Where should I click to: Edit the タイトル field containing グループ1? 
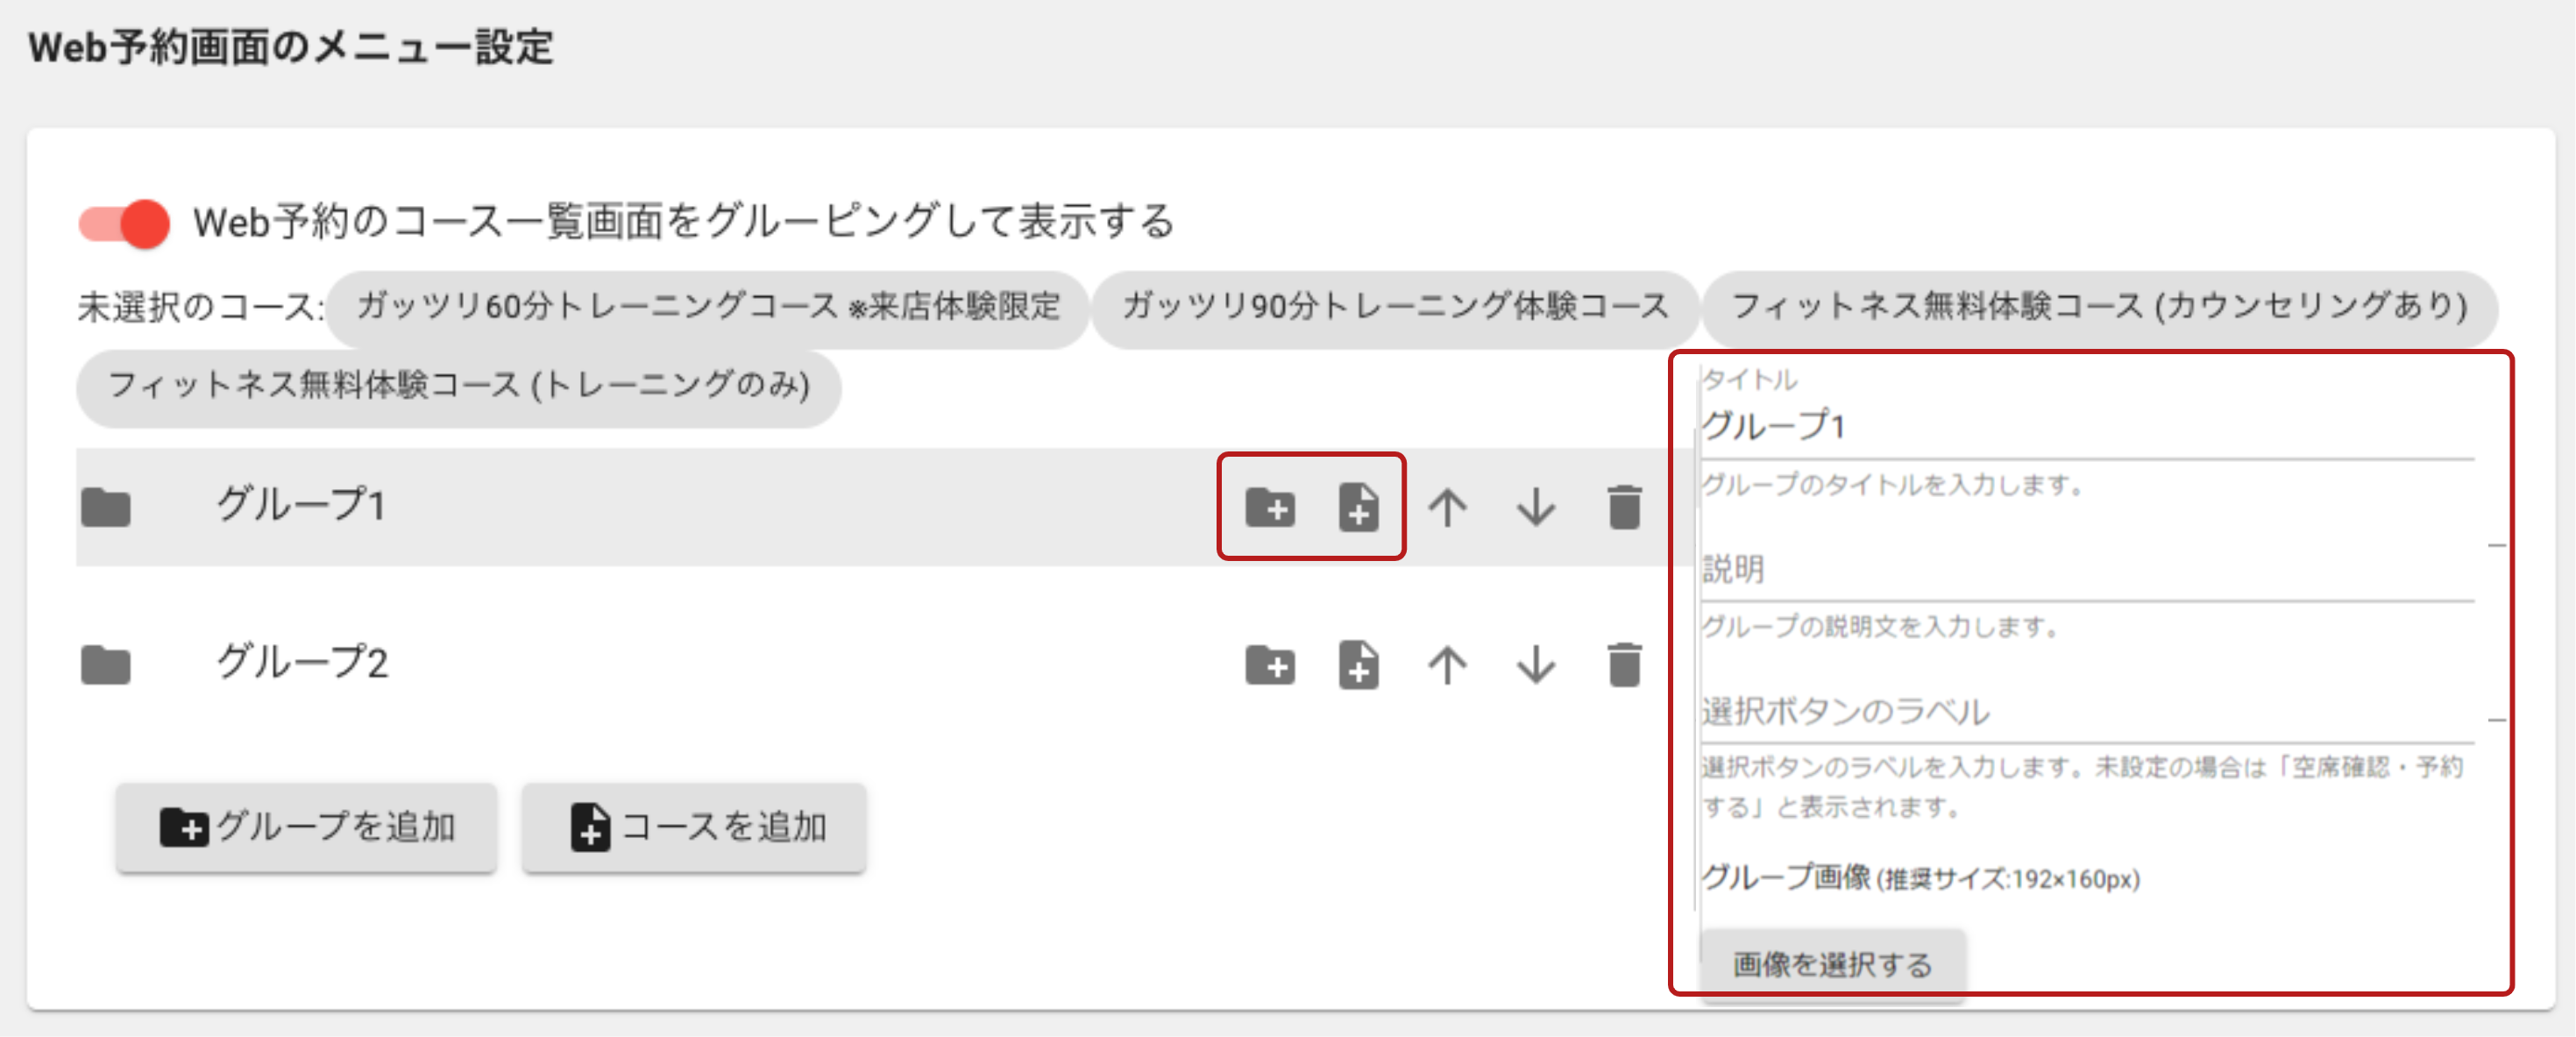coord(2087,428)
